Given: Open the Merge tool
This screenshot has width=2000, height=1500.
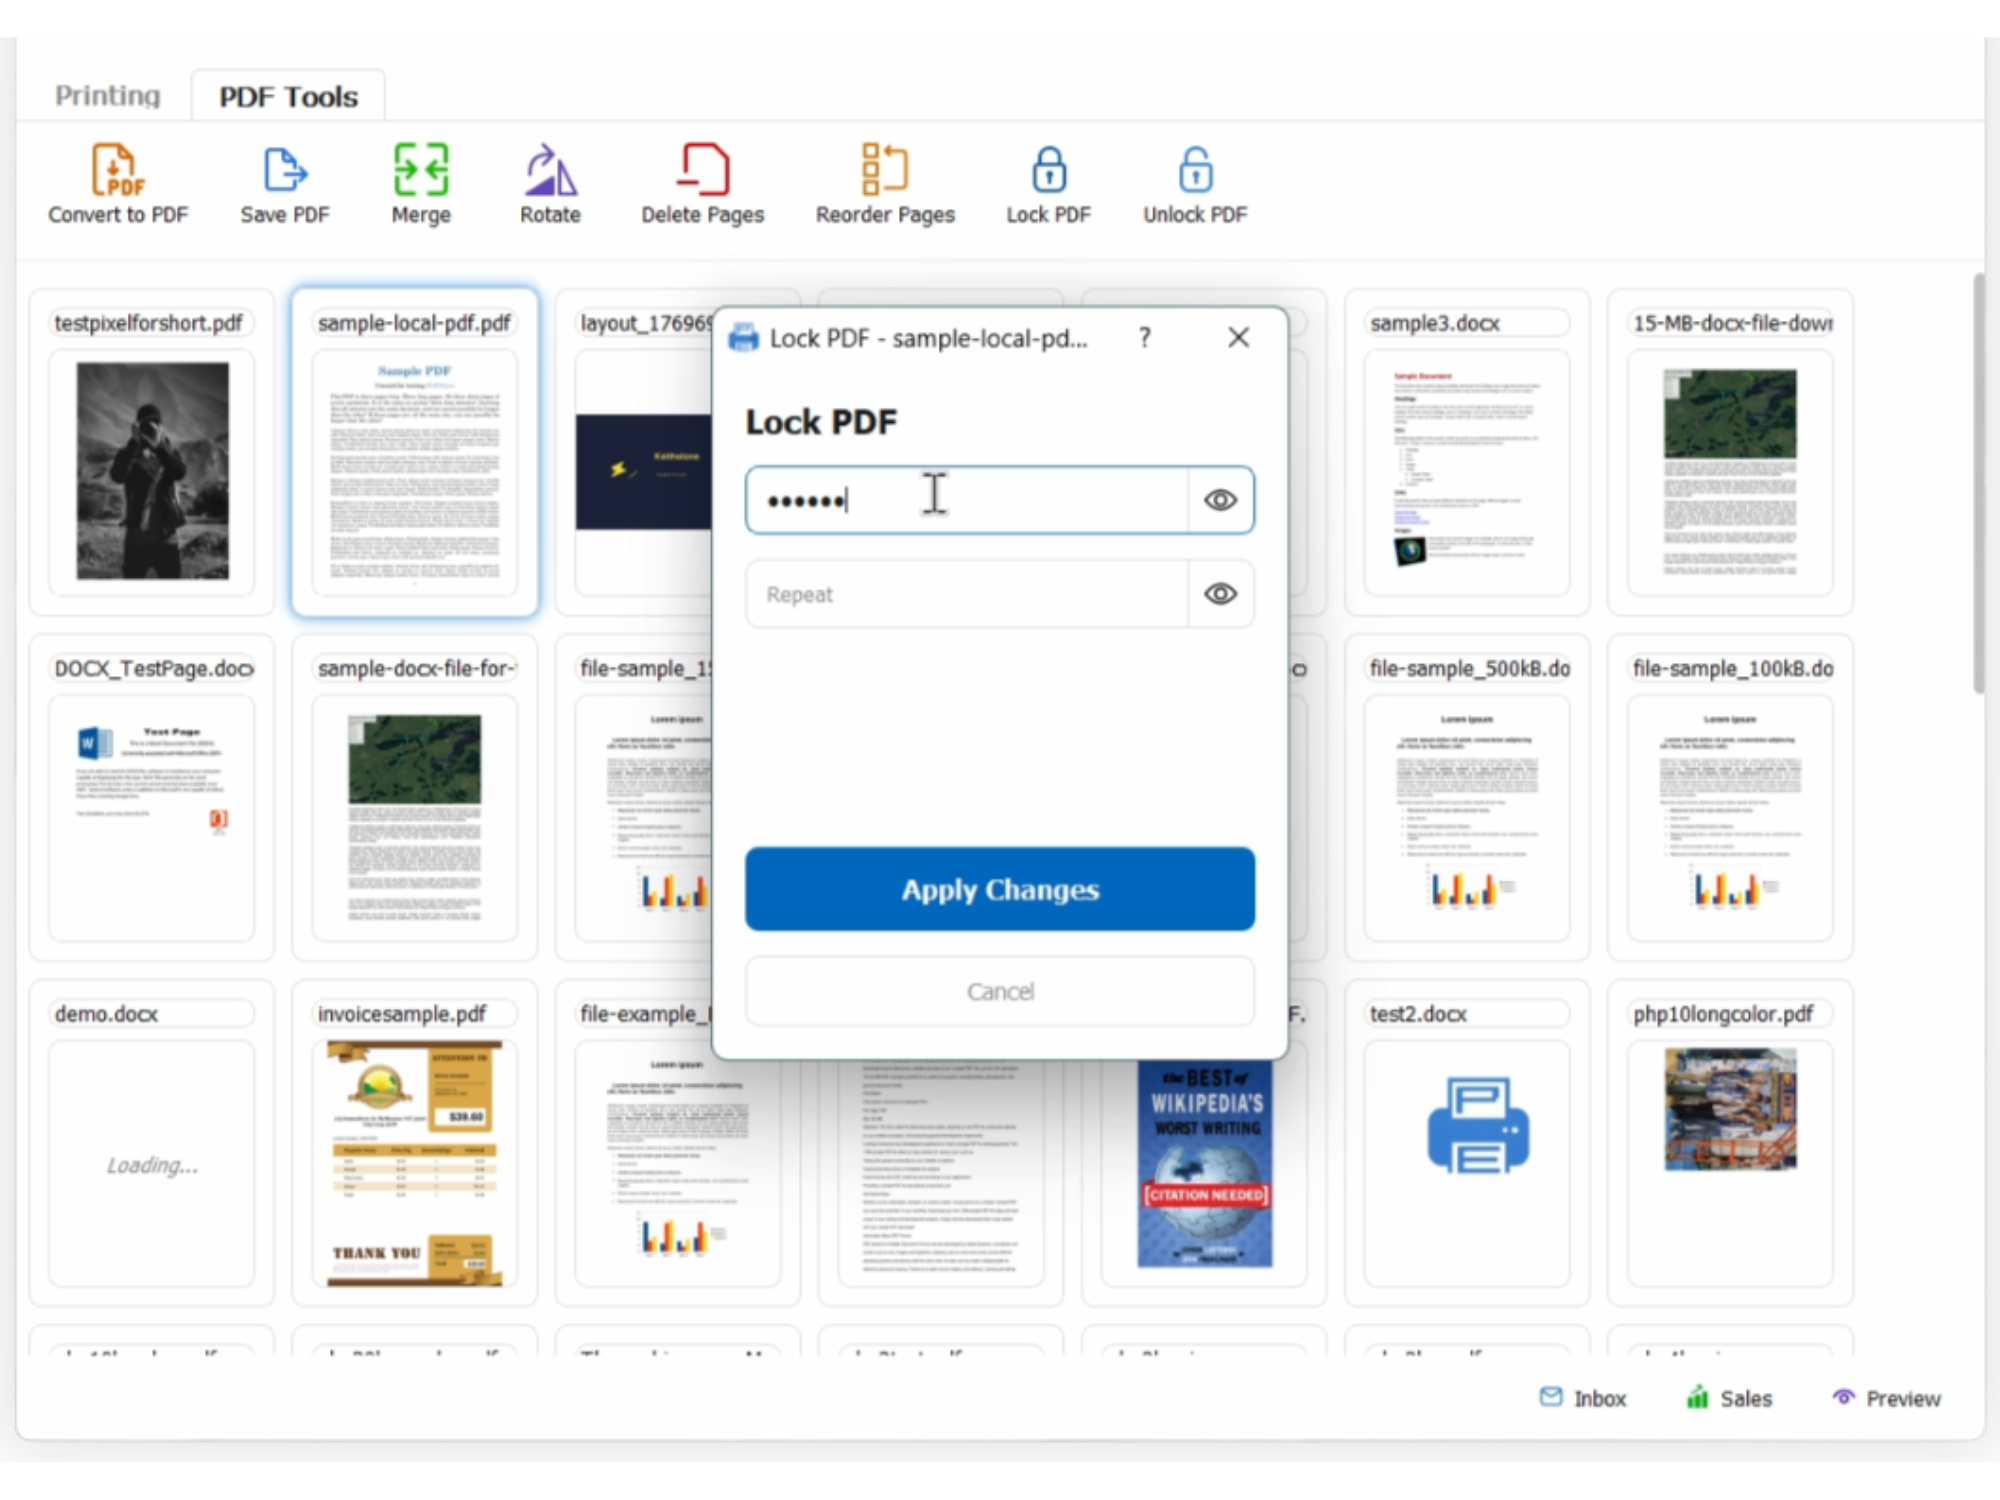Looking at the screenshot, I should tap(420, 183).
